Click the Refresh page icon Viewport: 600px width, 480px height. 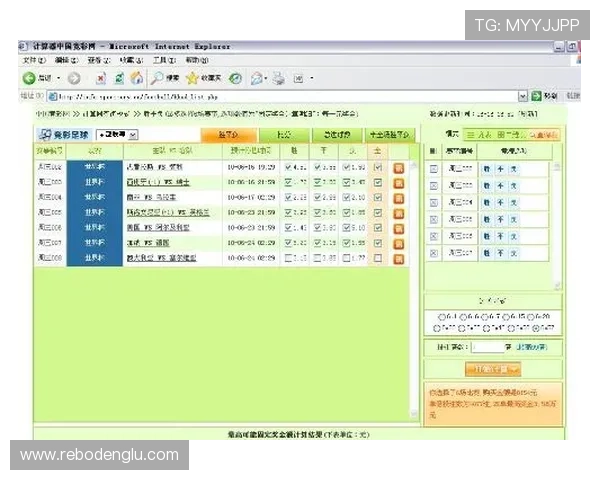pyautogui.click(x=119, y=78)
